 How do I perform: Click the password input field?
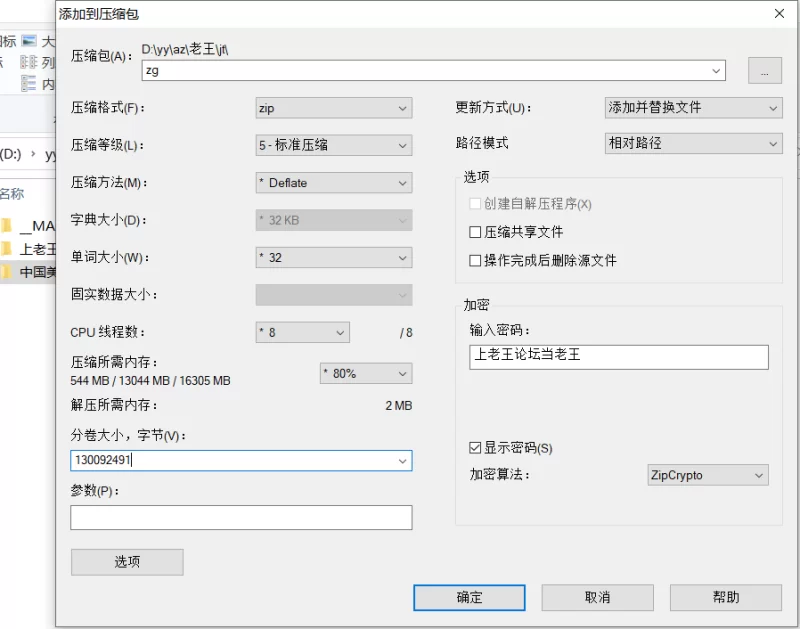tap(618, 357)
